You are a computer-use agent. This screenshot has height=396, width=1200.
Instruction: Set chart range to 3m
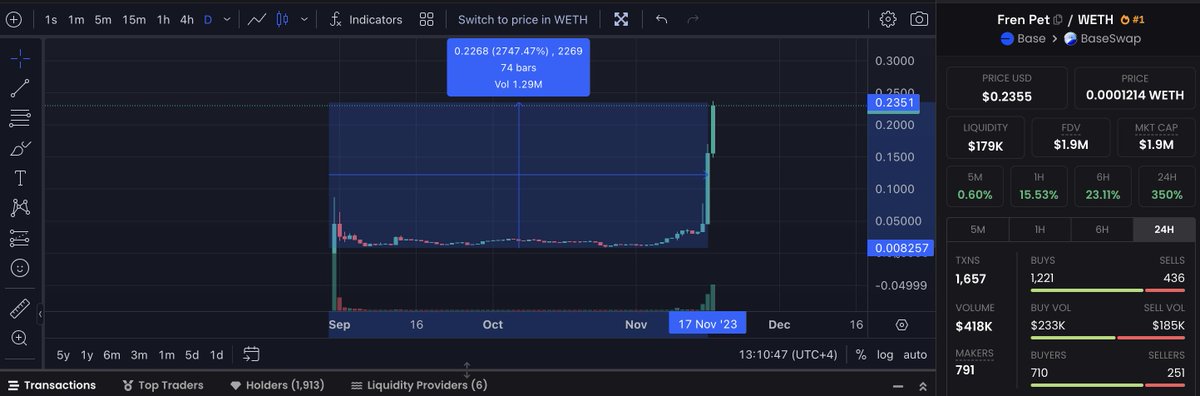coord(139,354)
